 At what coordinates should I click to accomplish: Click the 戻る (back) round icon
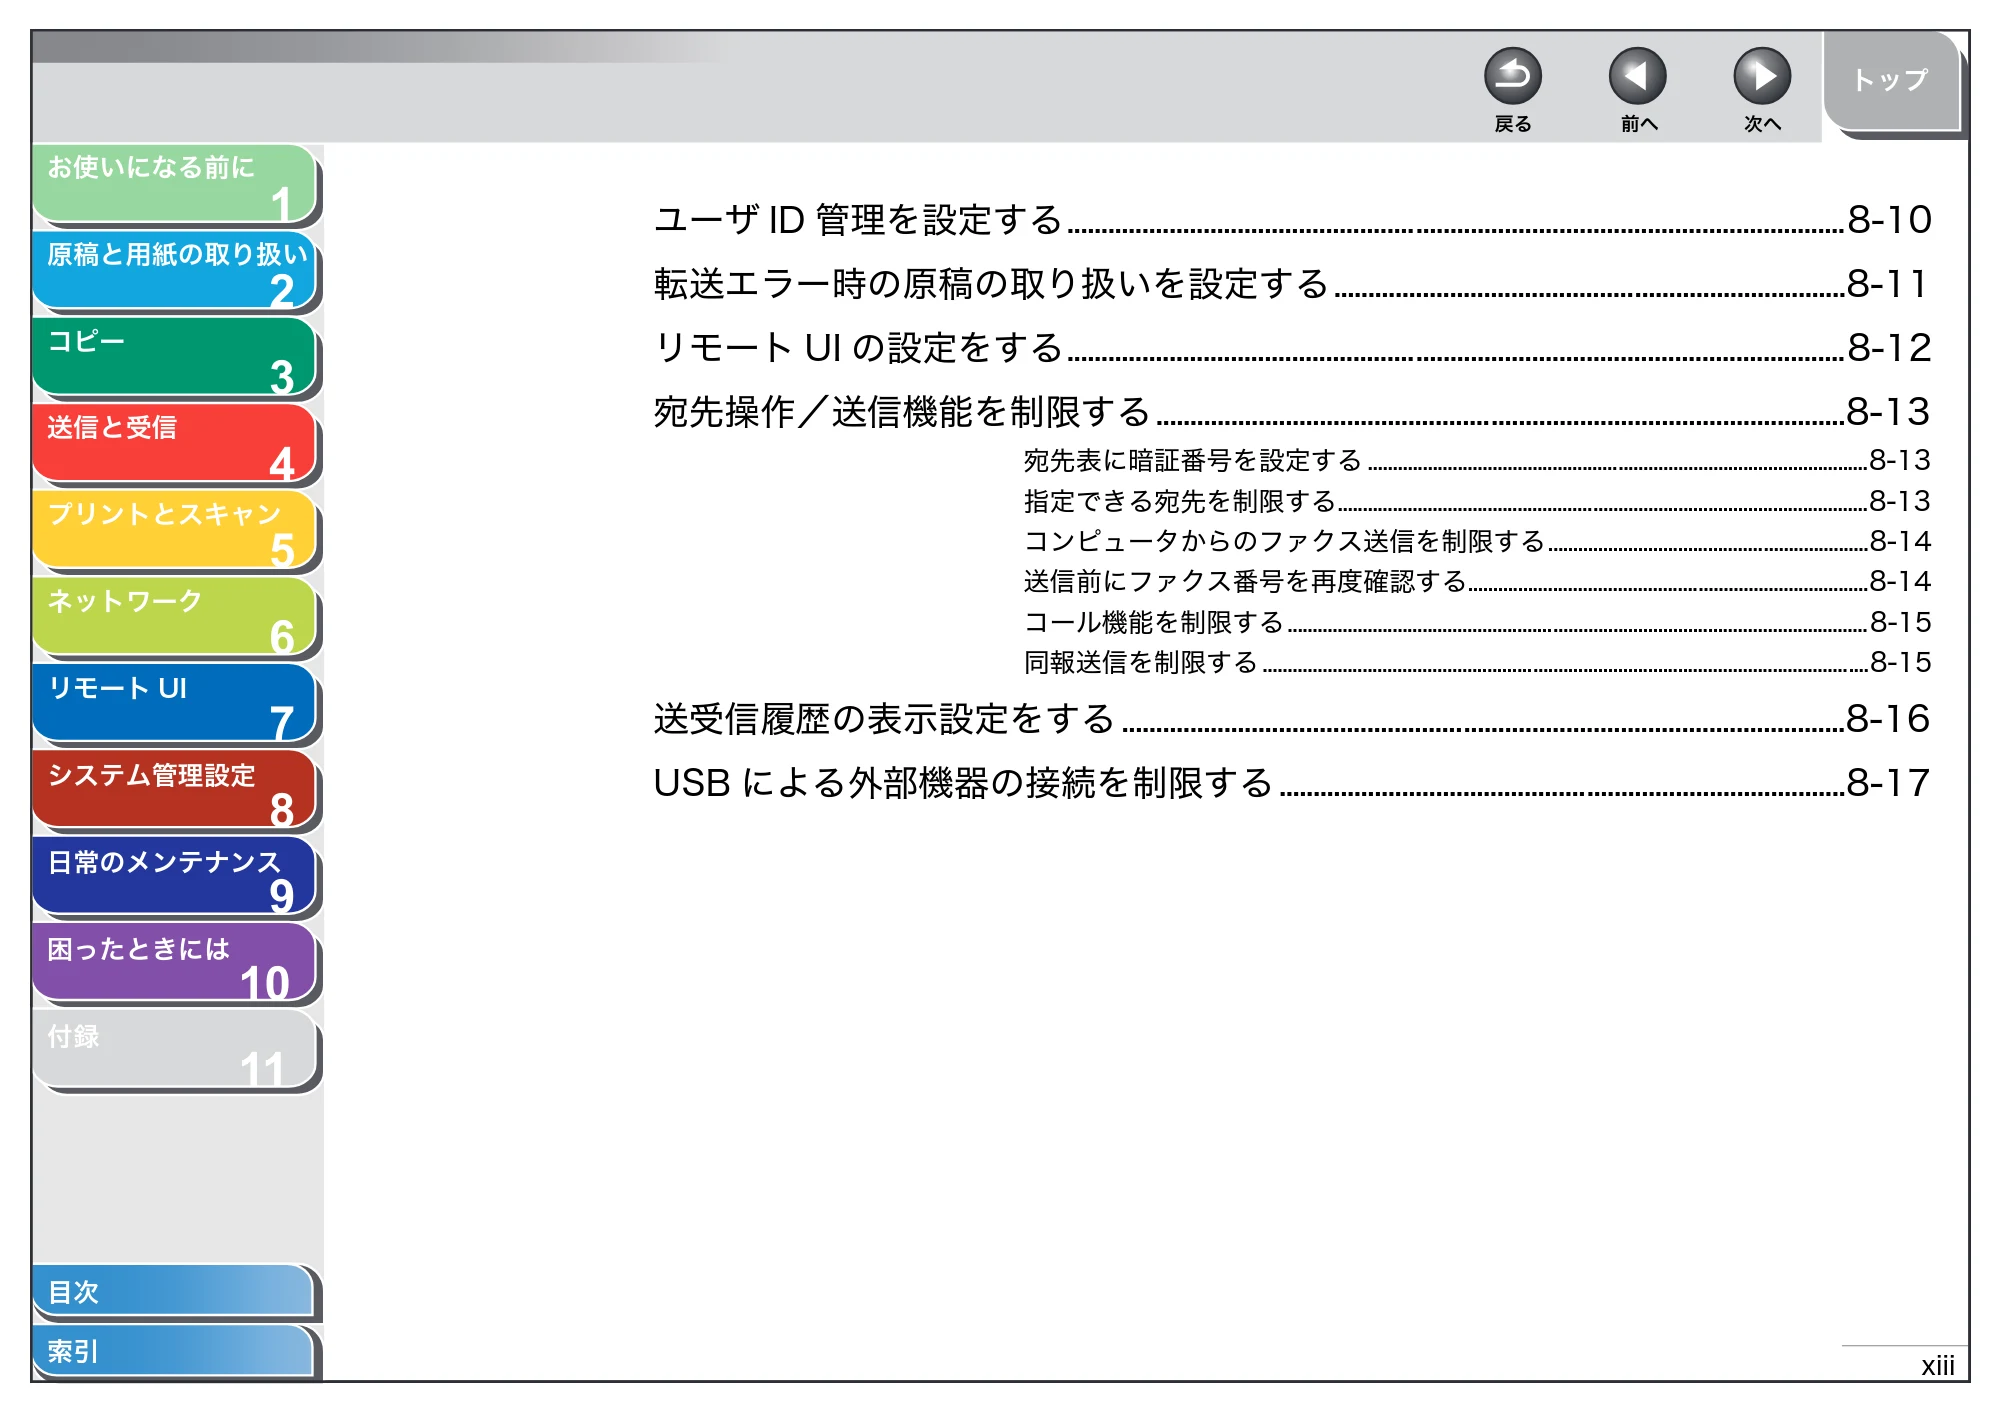[1512, 76]
